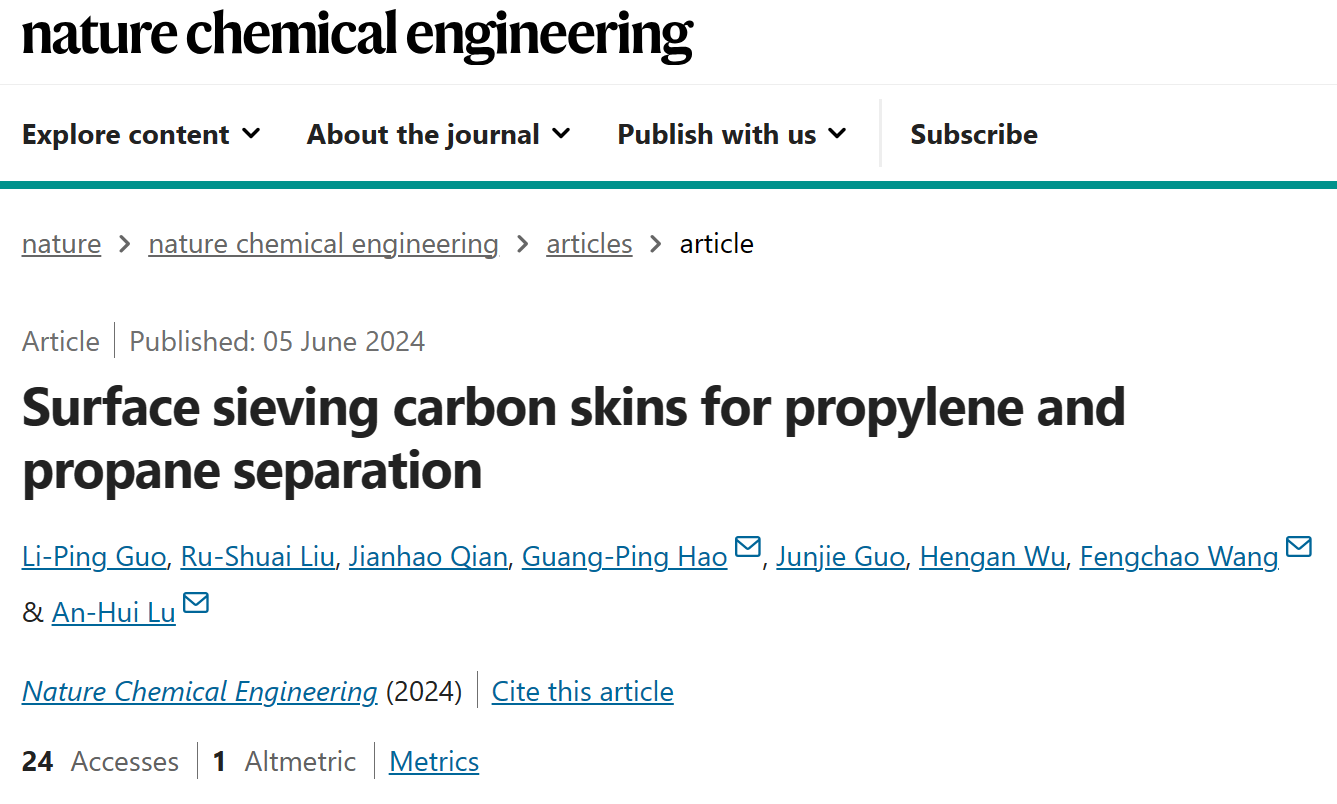Open Junjie Guo author link

pyautogui.click(x=840, y=556)
